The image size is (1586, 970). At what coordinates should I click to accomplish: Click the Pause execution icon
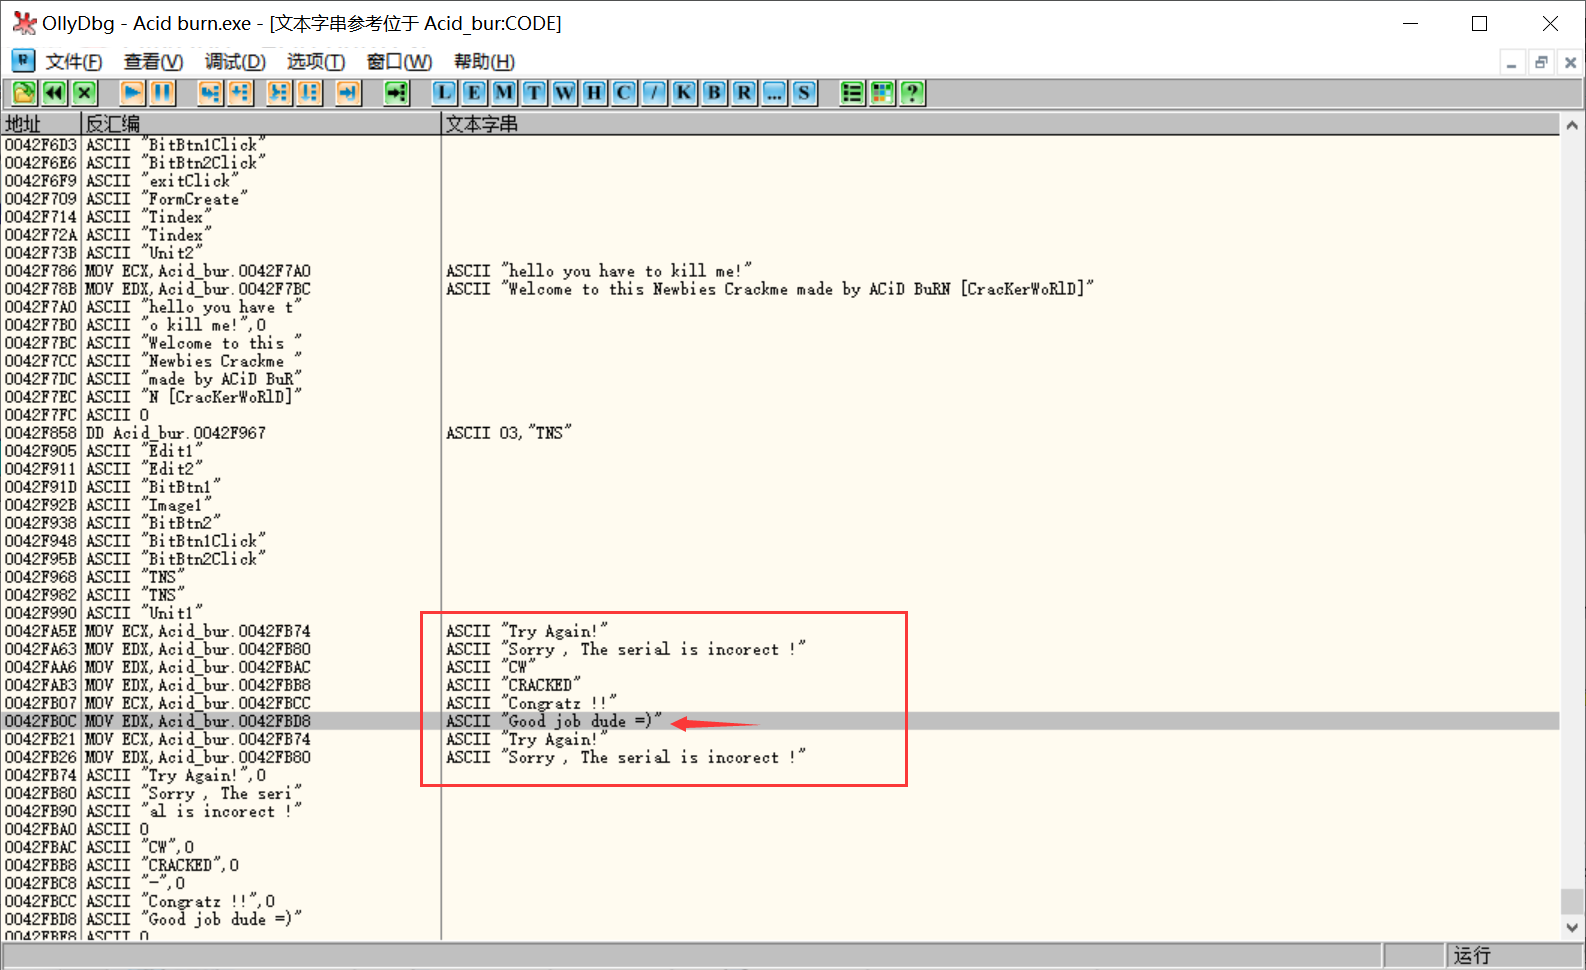(x=162, y=93)
